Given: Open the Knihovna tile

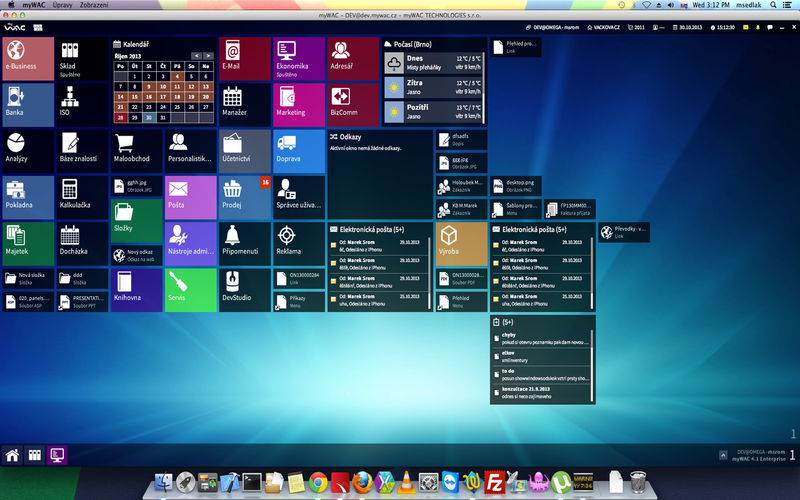Looking at the screenshot, I should pos(137,290).
